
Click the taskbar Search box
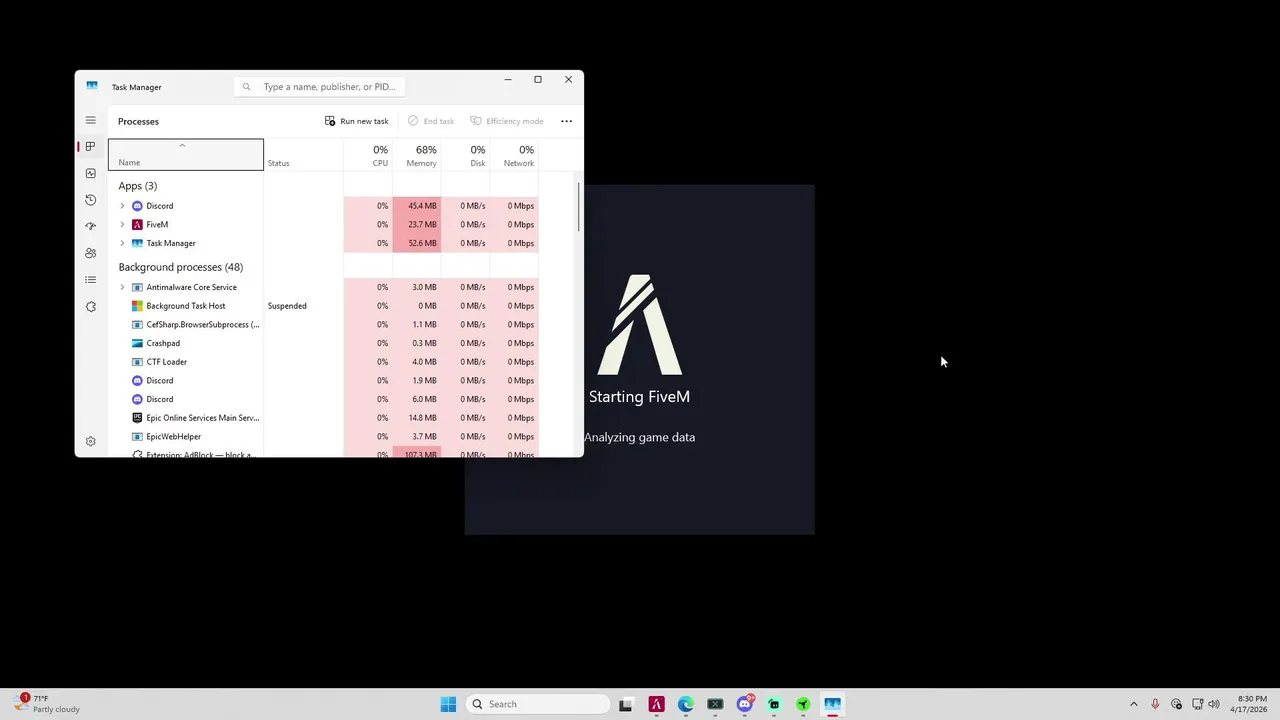tap(538, 704)
